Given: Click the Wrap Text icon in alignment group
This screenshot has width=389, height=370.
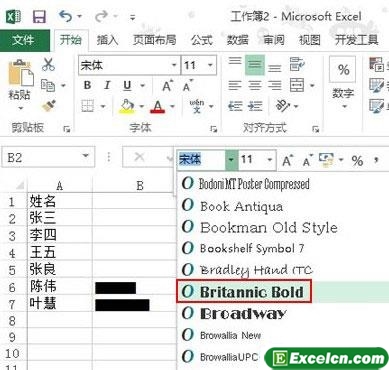Looking at the screenshot, I should (x=296, y=64).
